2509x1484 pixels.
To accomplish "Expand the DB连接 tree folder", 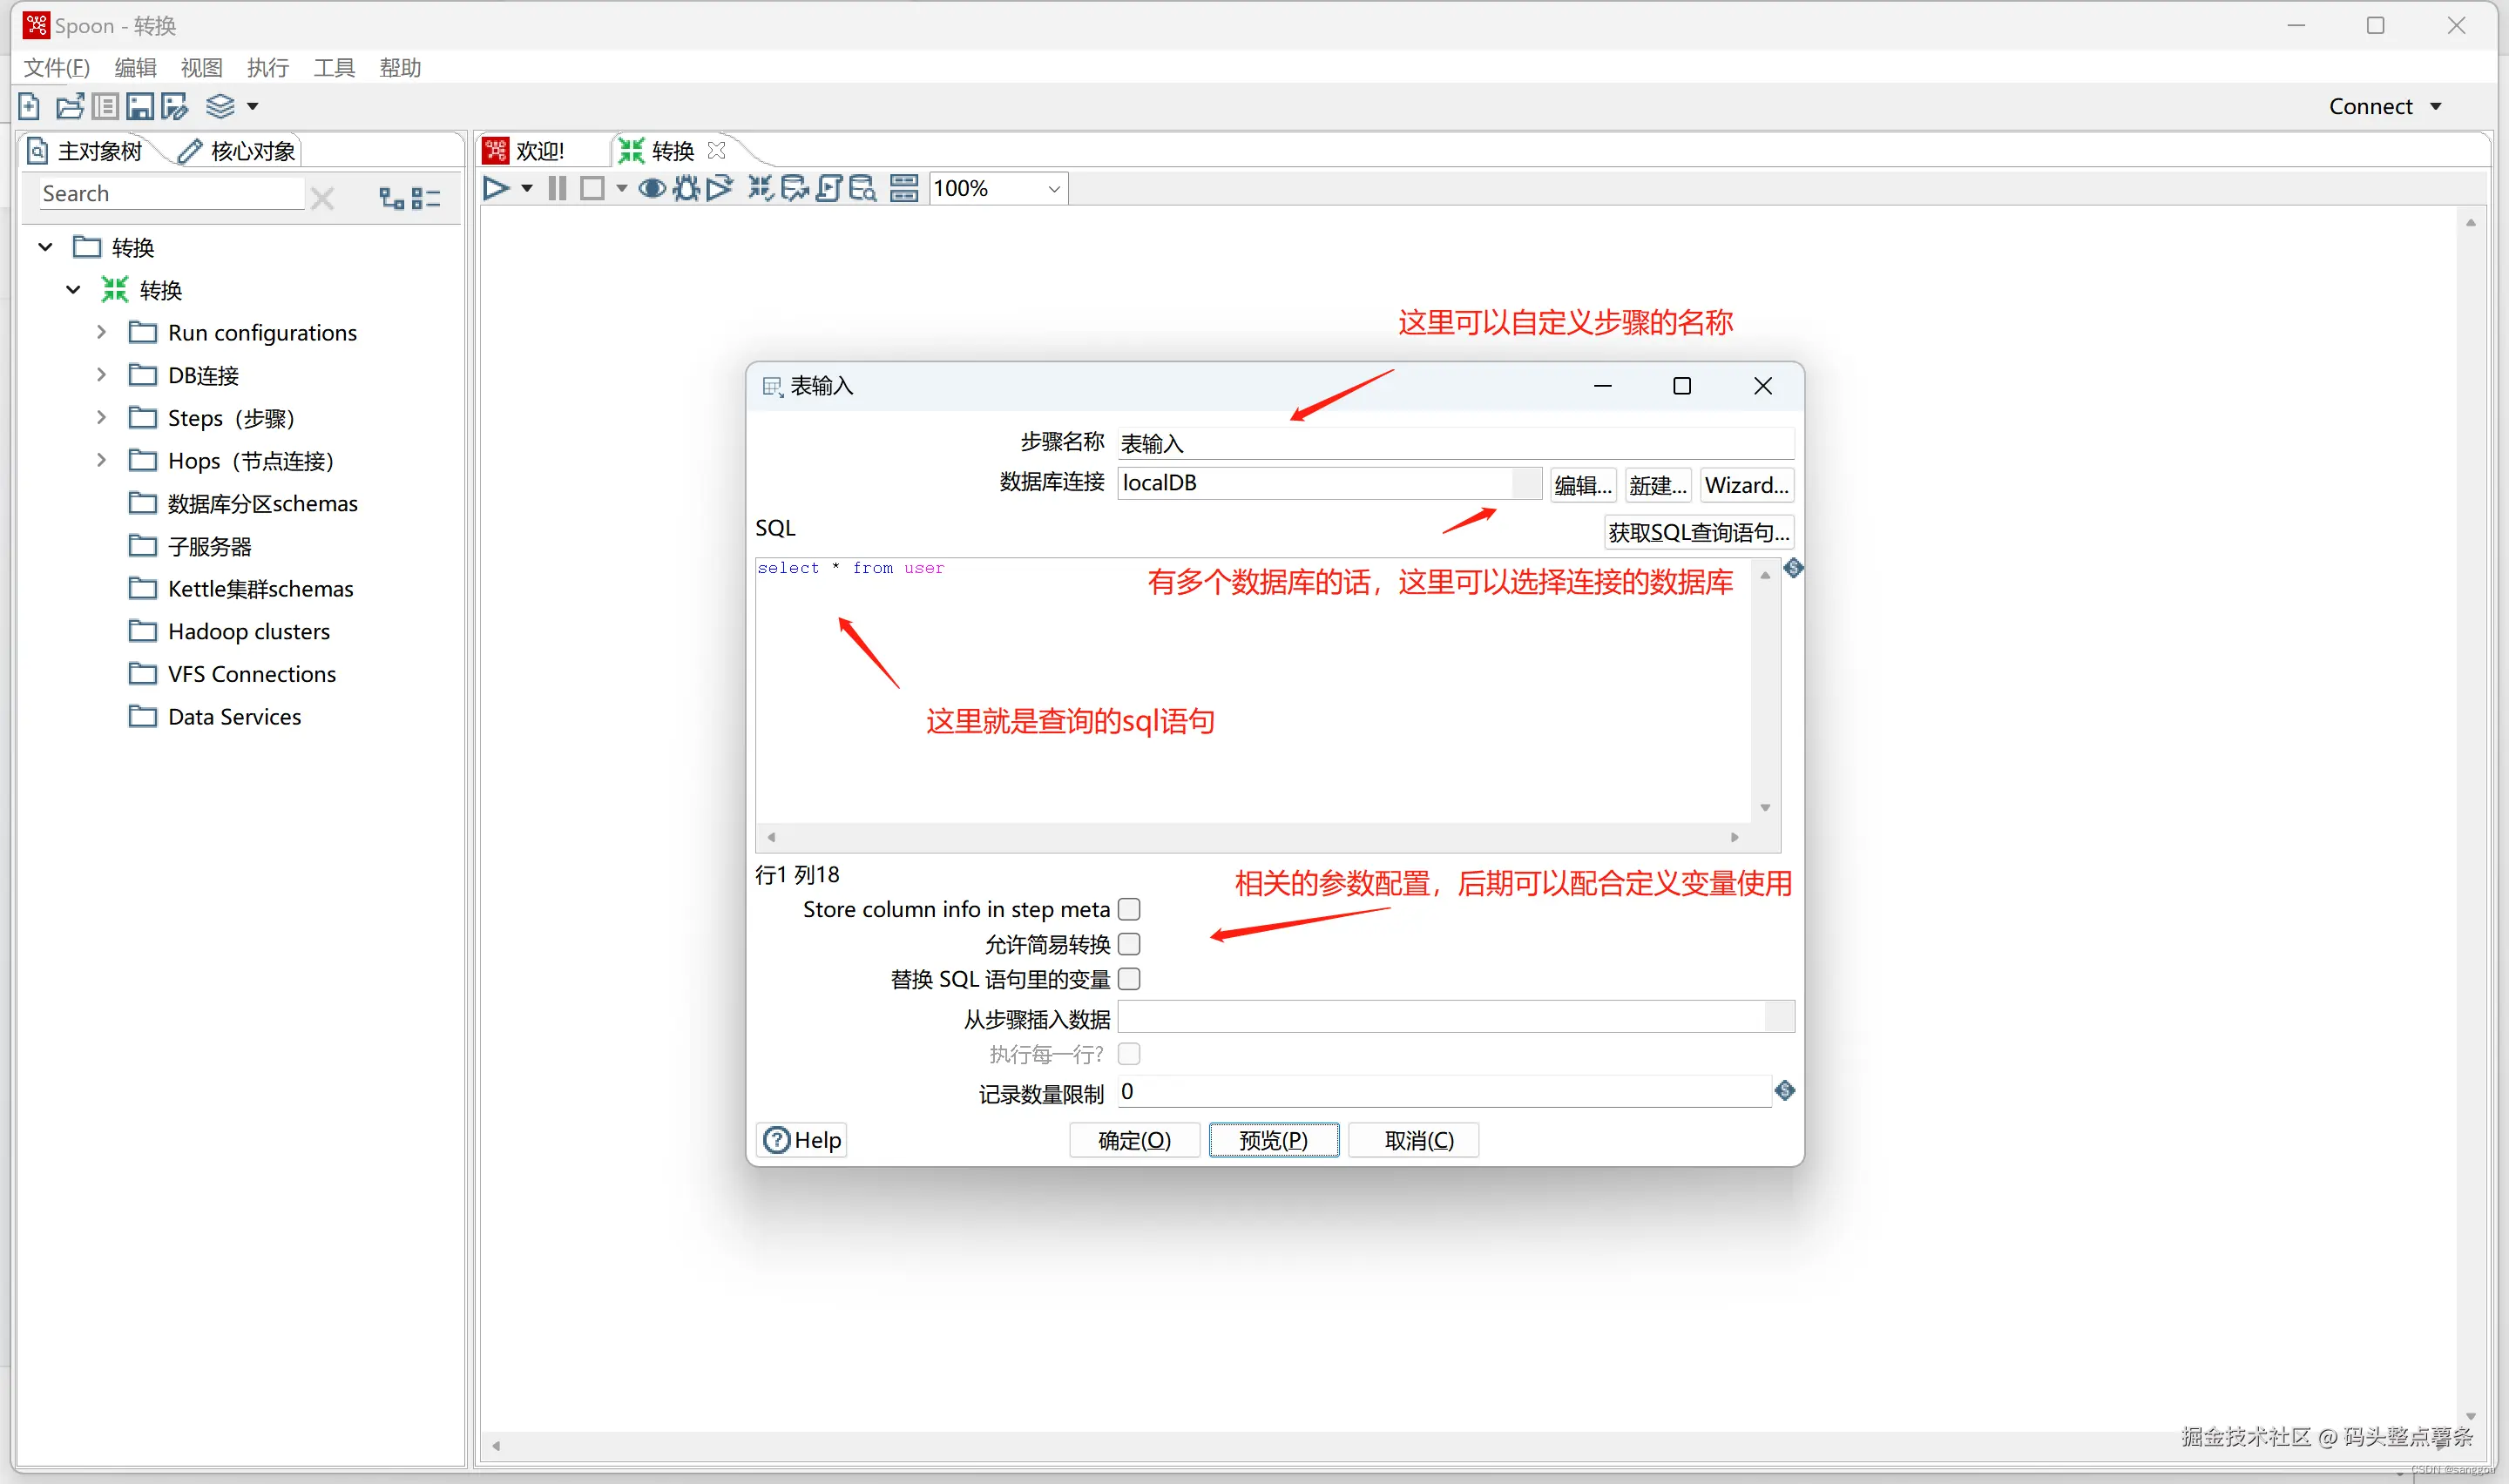I will tap(101, 375).
